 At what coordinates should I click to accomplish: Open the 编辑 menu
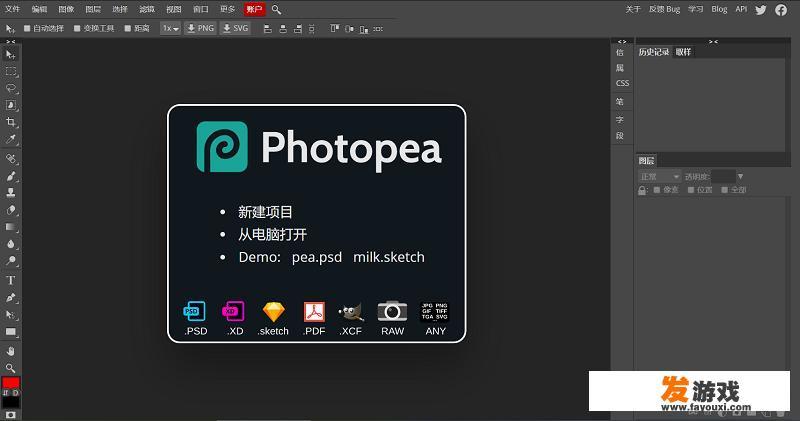tap(39, 9)
